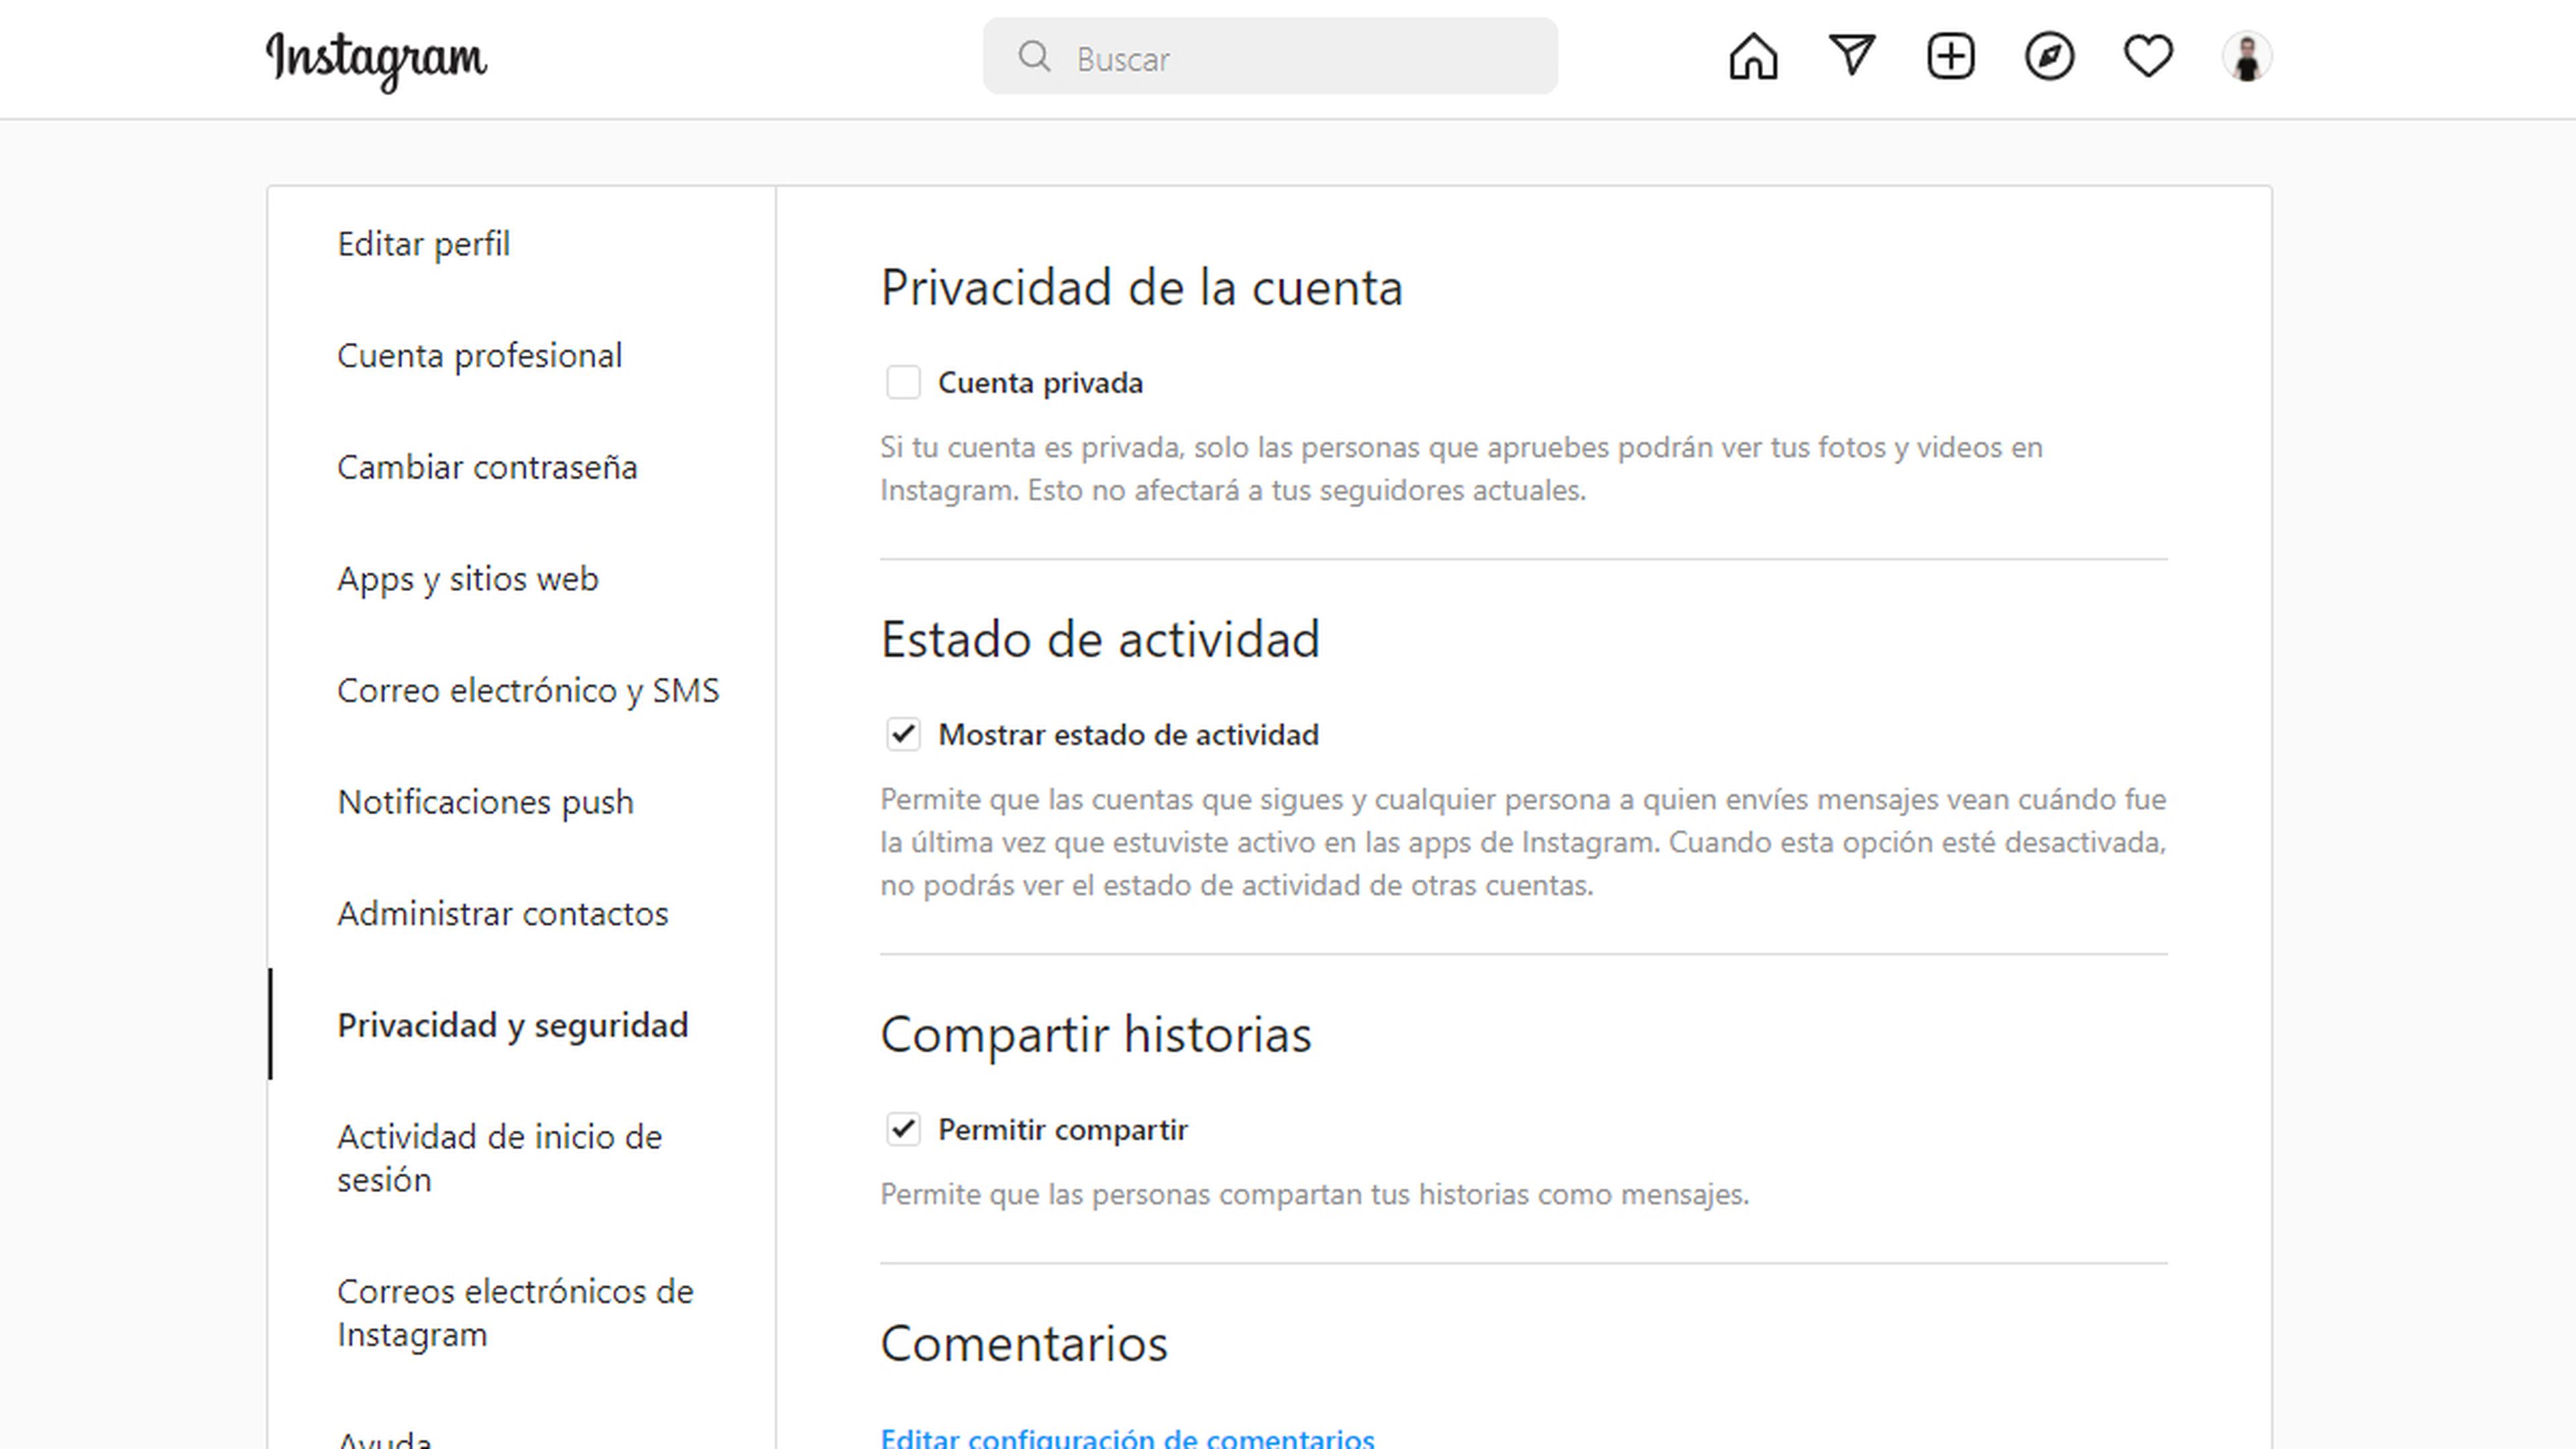
Task: Click the Privacidad de la cuenta heading
Action: [1141, 288]
